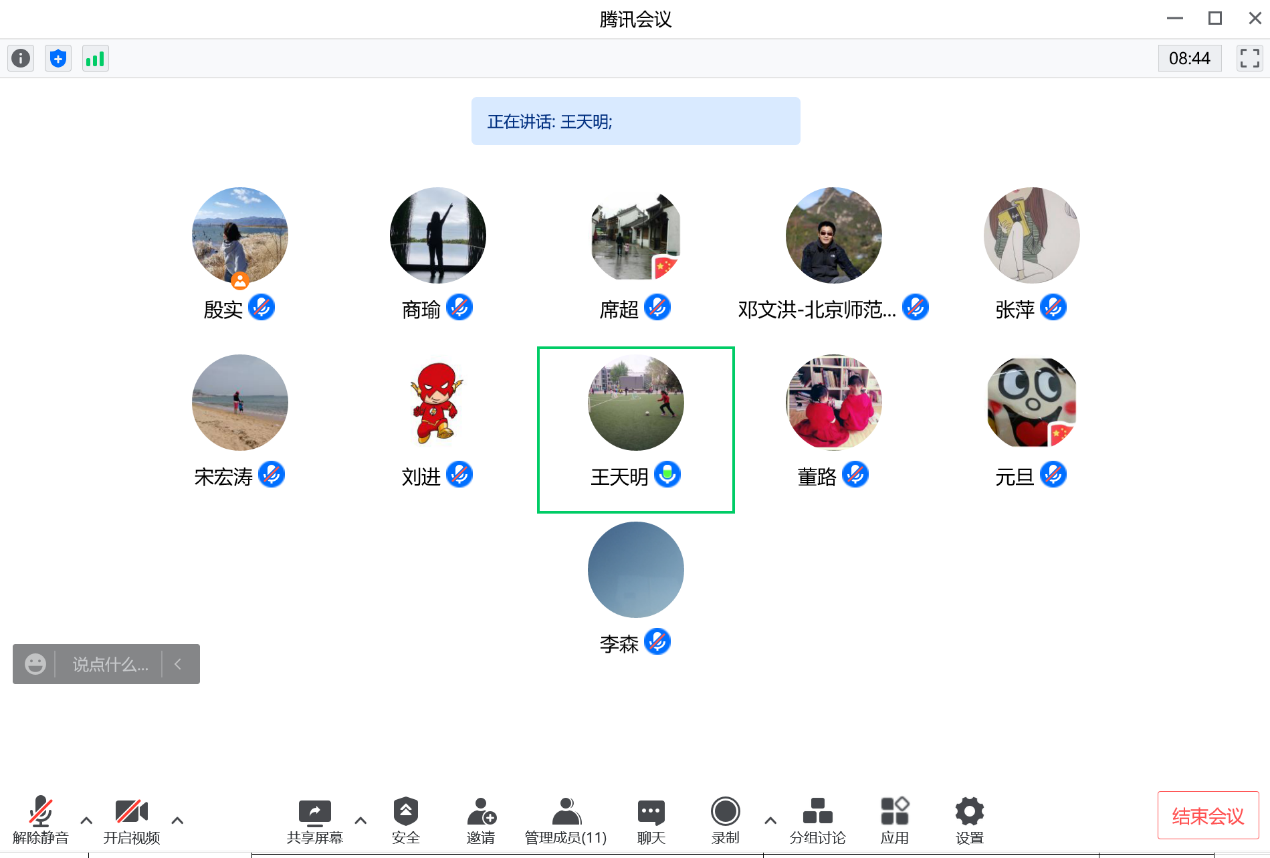1270x858 pixels.
Task: Click the blue security shield icon
Action: click(x=58, y=58)
